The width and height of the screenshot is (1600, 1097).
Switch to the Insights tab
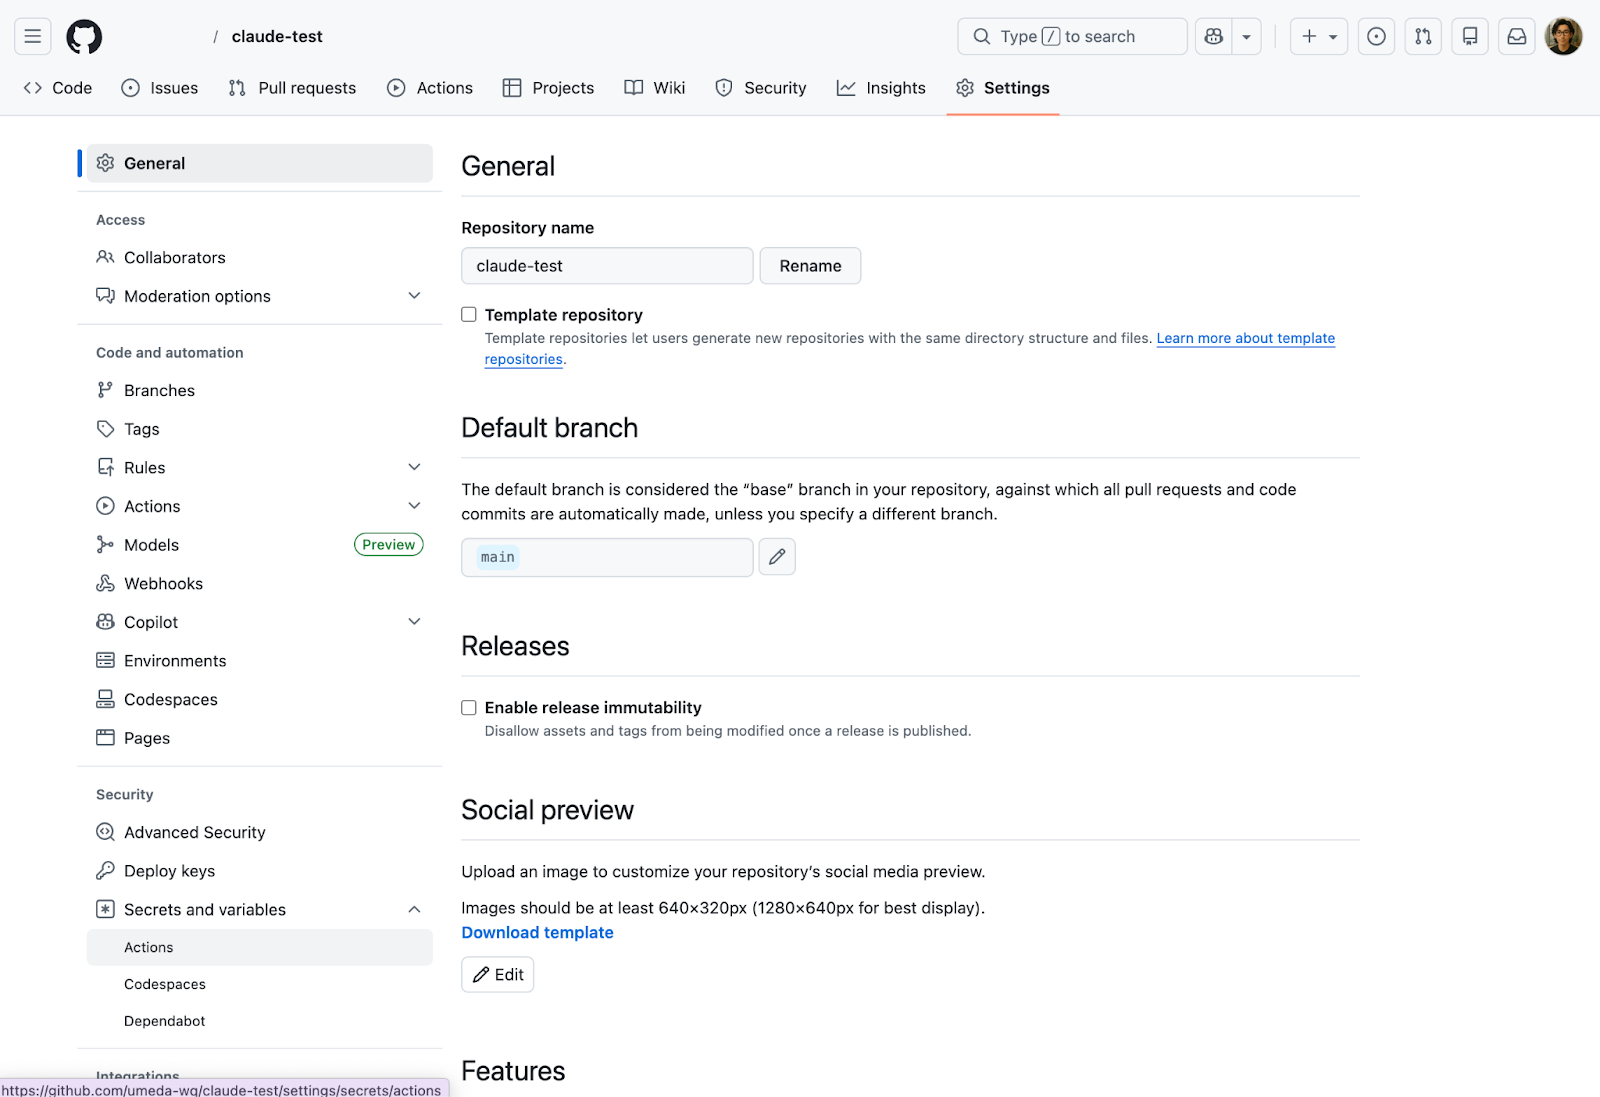(881, 88)
